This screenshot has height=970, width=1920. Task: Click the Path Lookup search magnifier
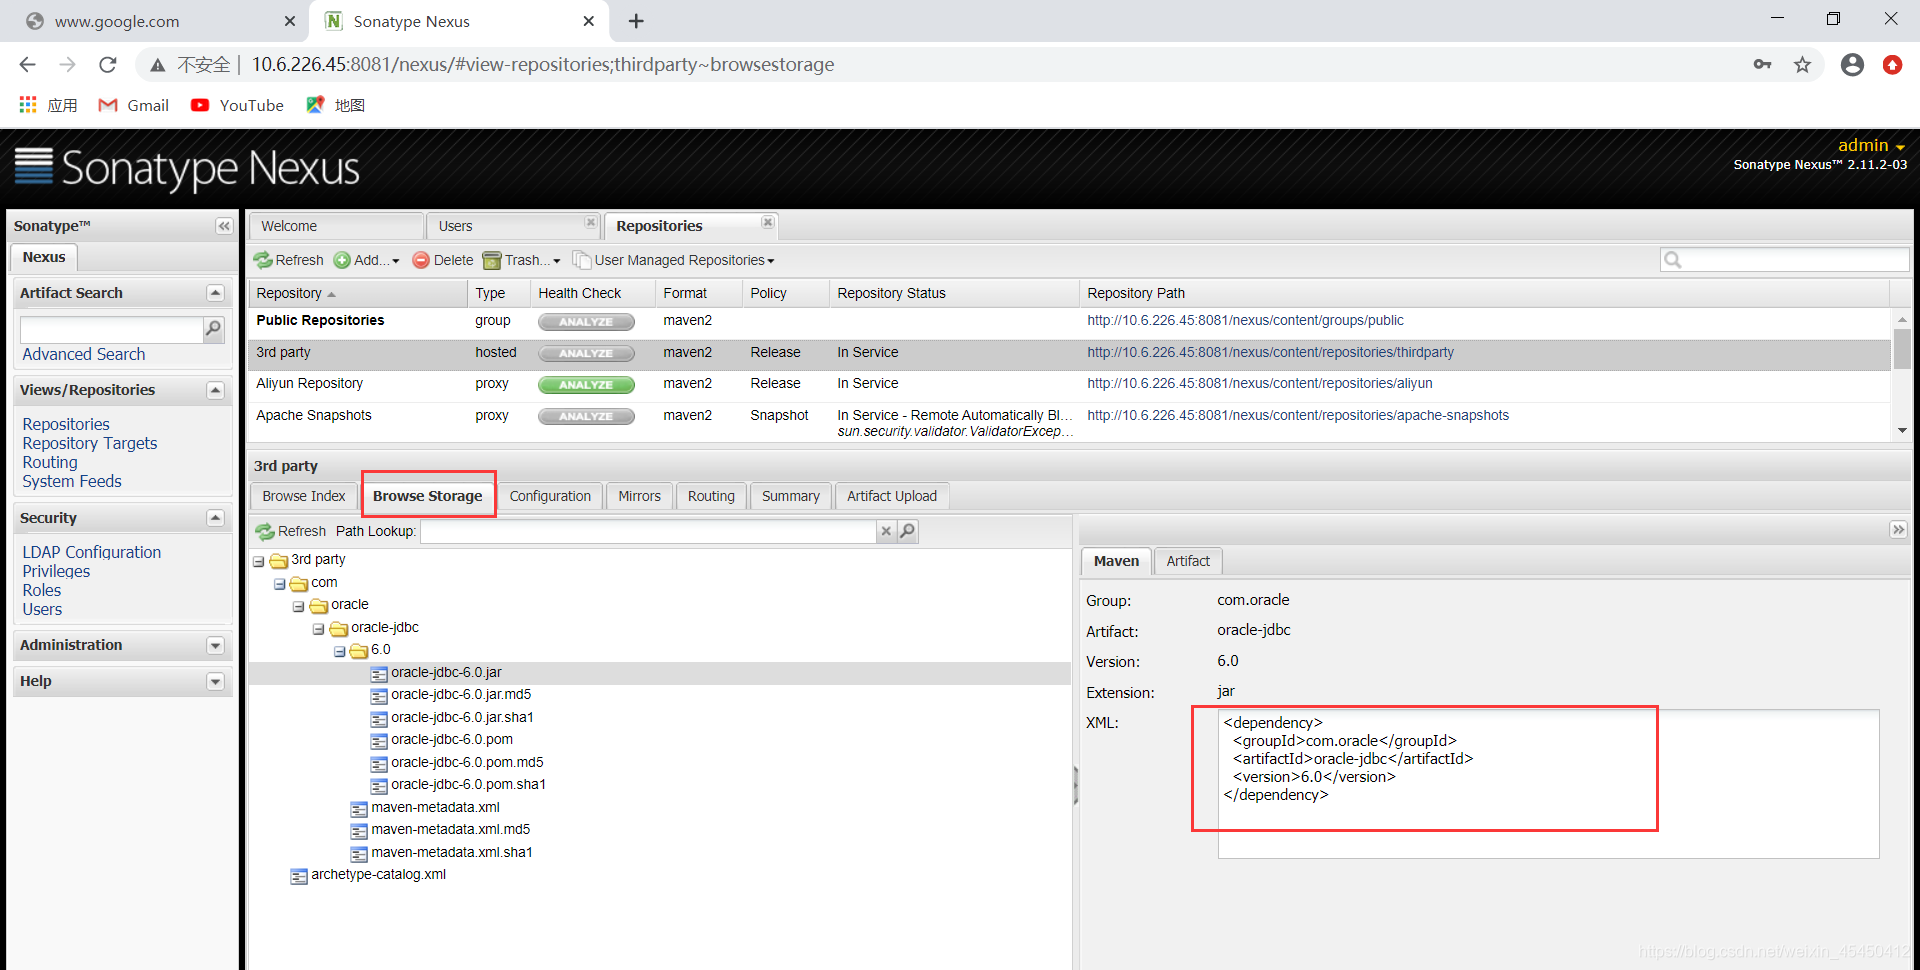tap(907, 531)
